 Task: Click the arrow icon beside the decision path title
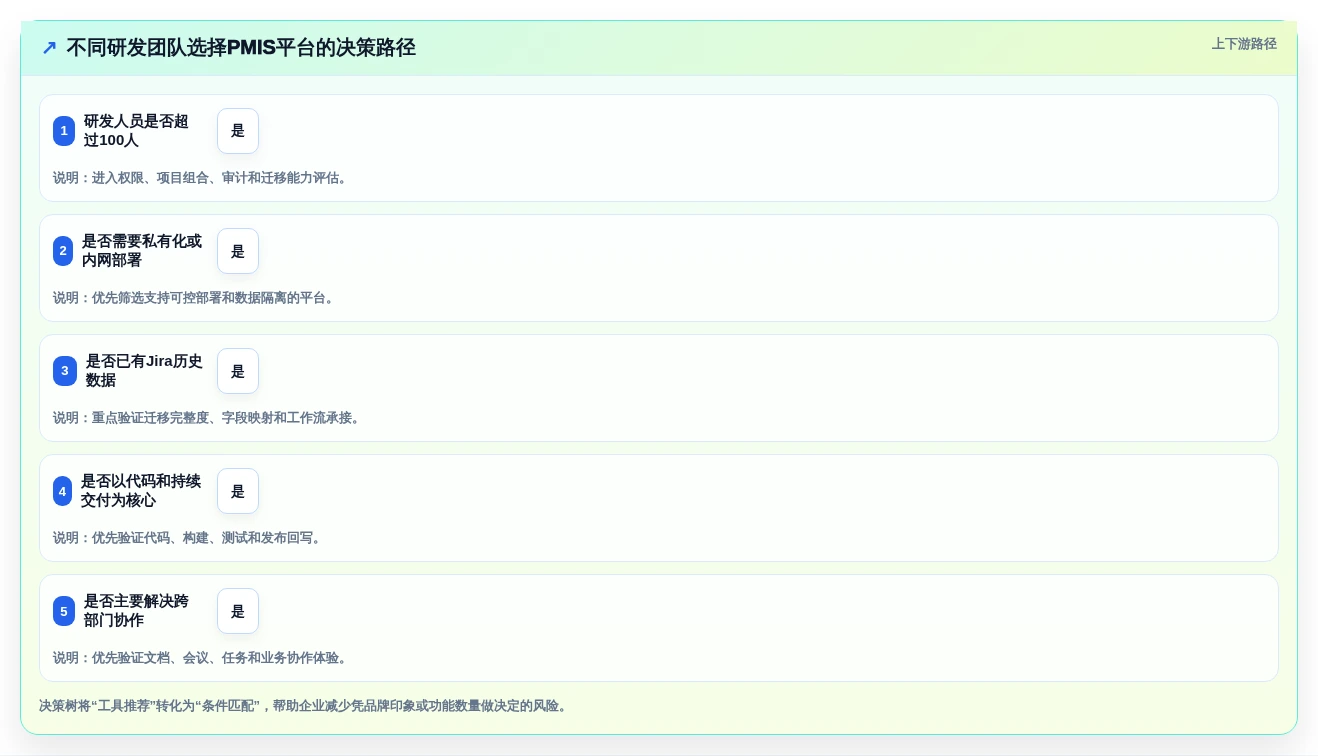click(x=49, y=48)
